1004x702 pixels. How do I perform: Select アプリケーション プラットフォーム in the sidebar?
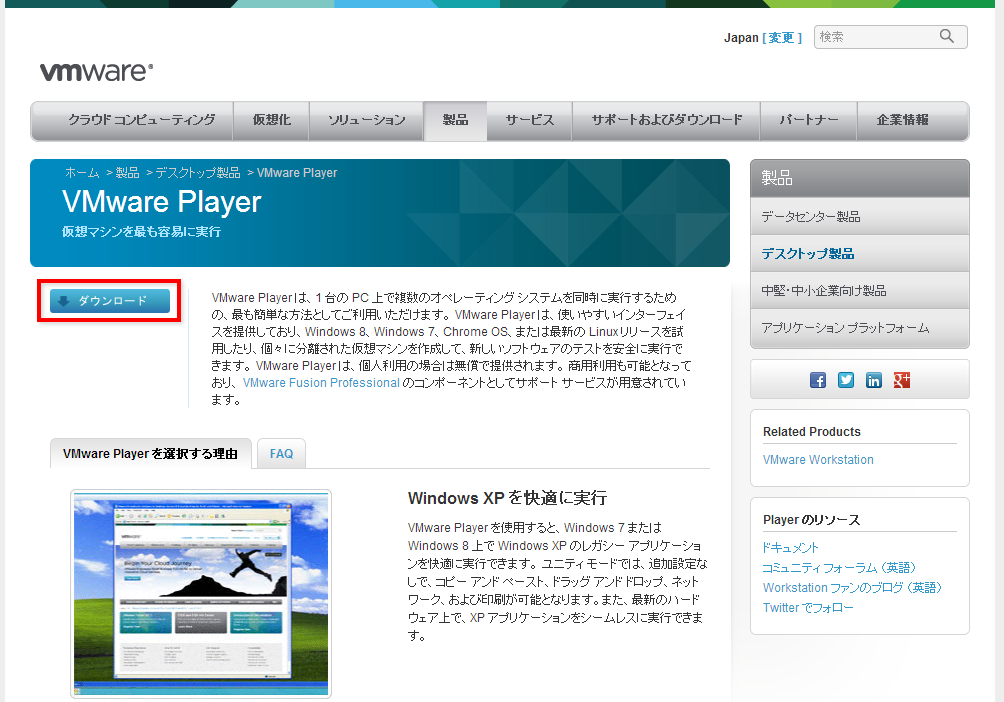tap(859, 328)
